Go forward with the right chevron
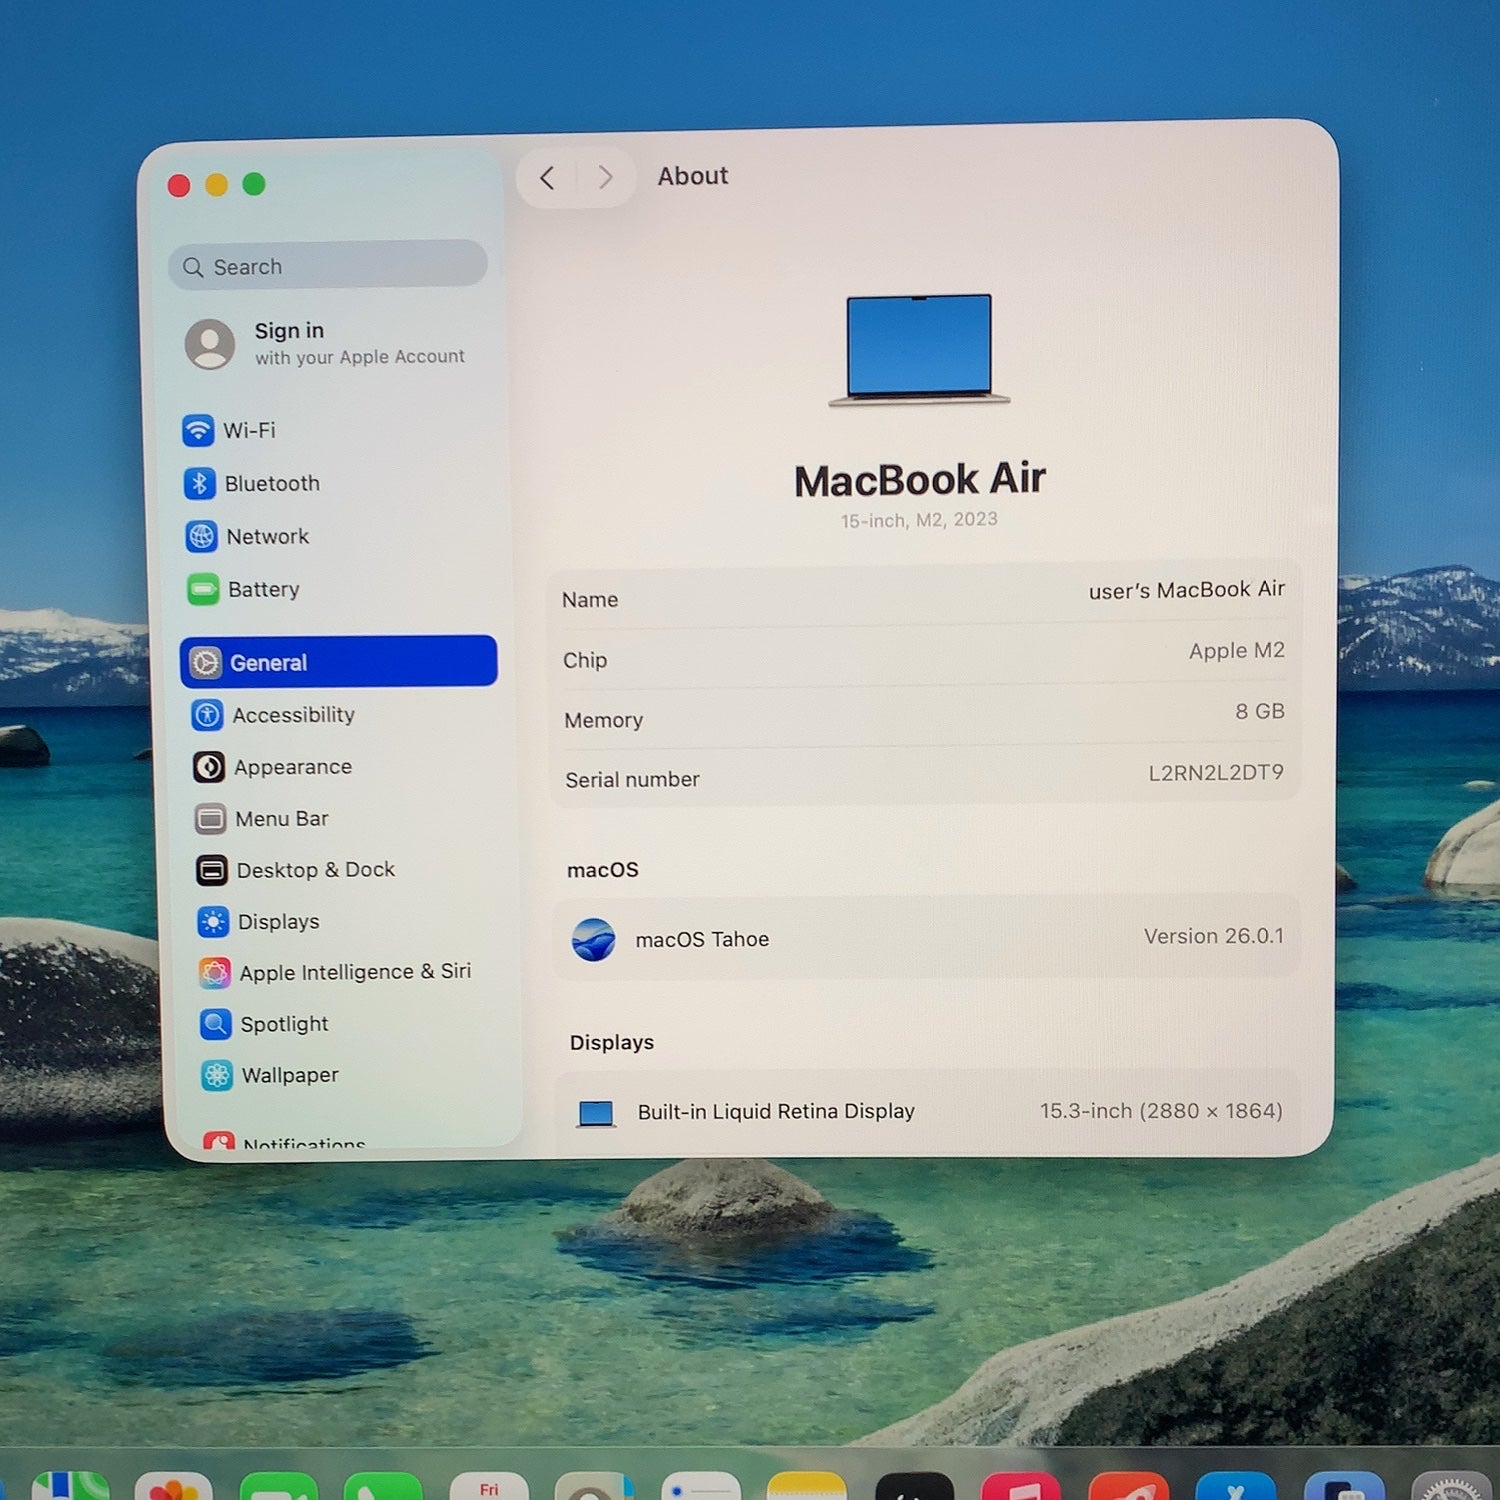The image size is (1500, 1500). click(x=604, y=178)
